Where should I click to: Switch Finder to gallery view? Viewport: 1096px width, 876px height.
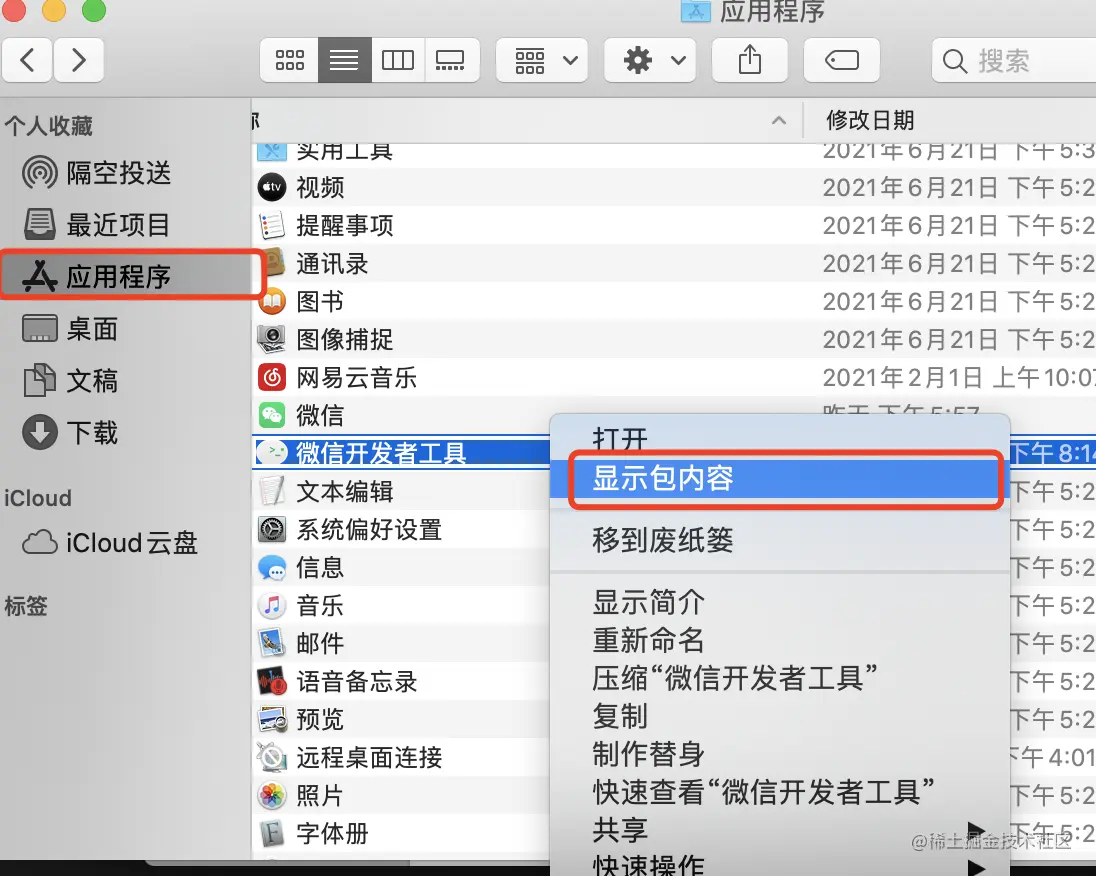pyautogui.click(x=451, y=60)
